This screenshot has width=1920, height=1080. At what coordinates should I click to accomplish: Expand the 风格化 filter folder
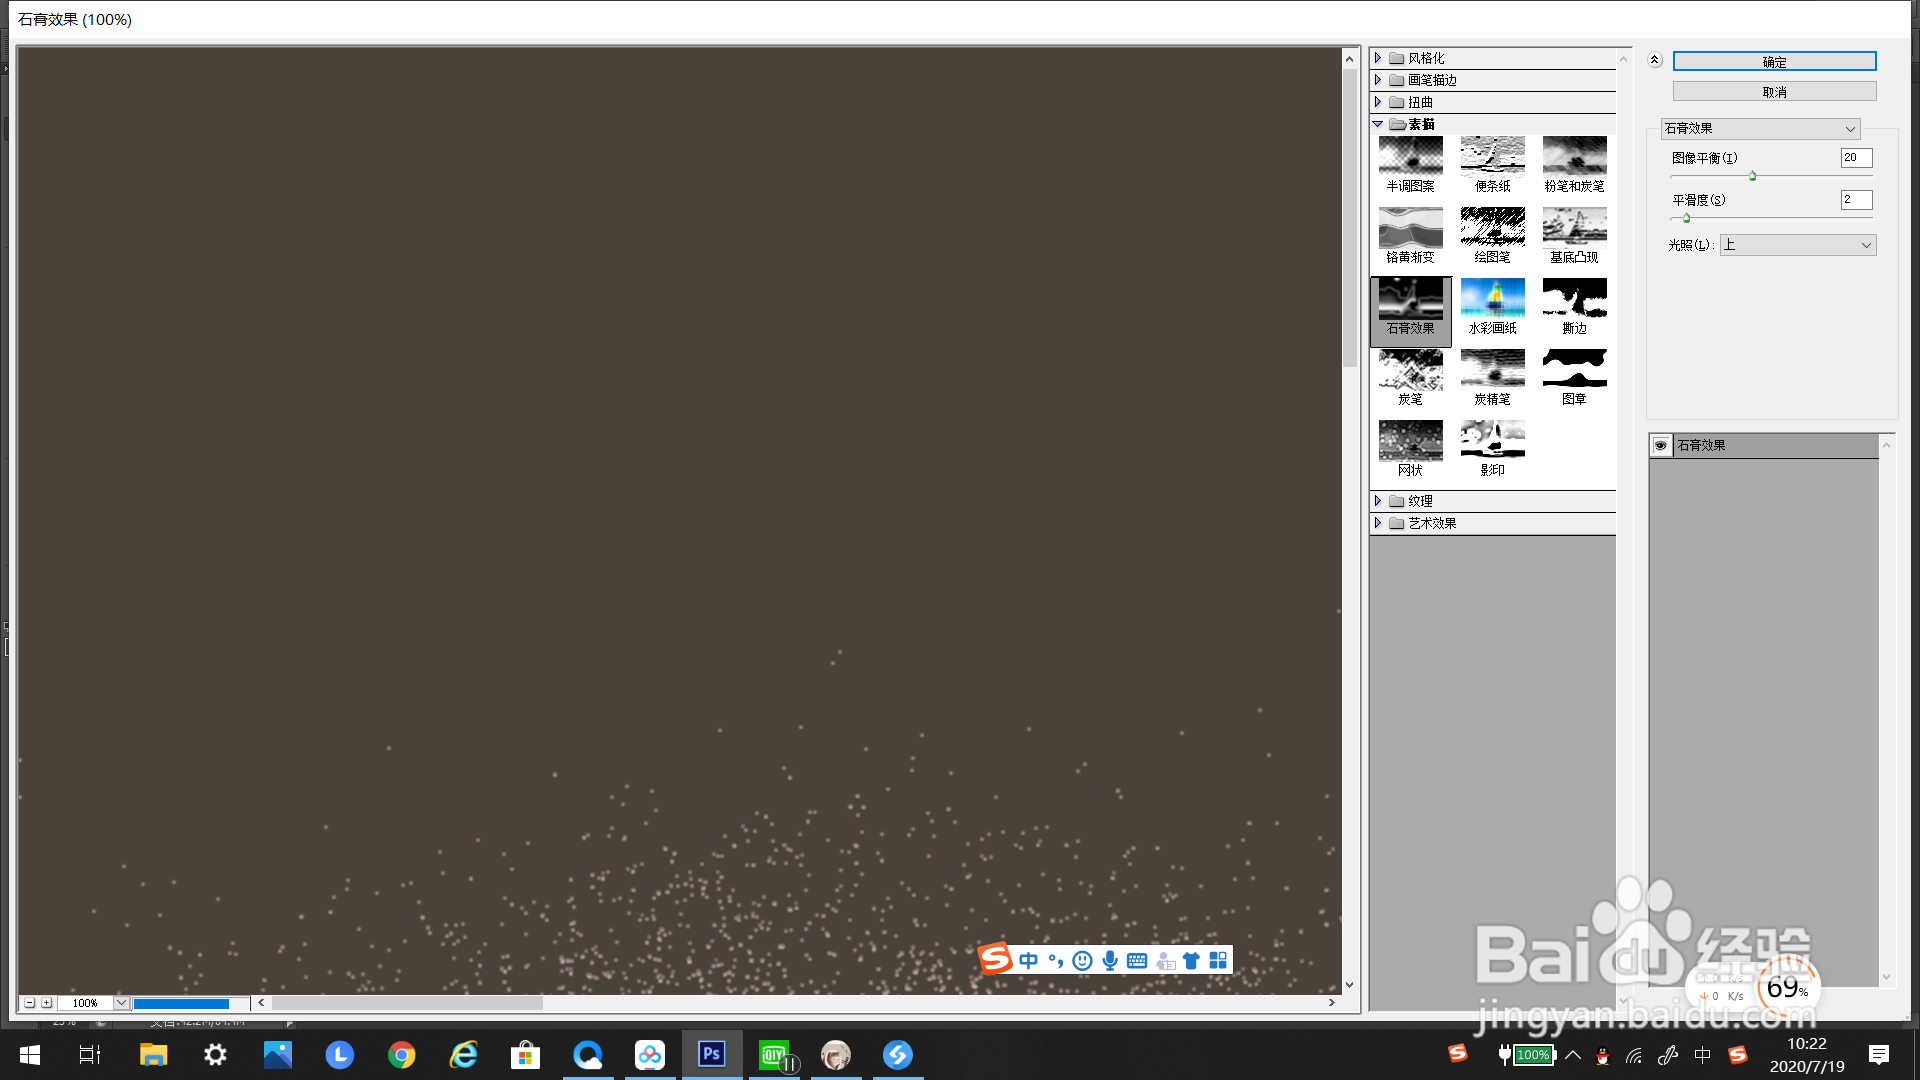pos(1378,58)
